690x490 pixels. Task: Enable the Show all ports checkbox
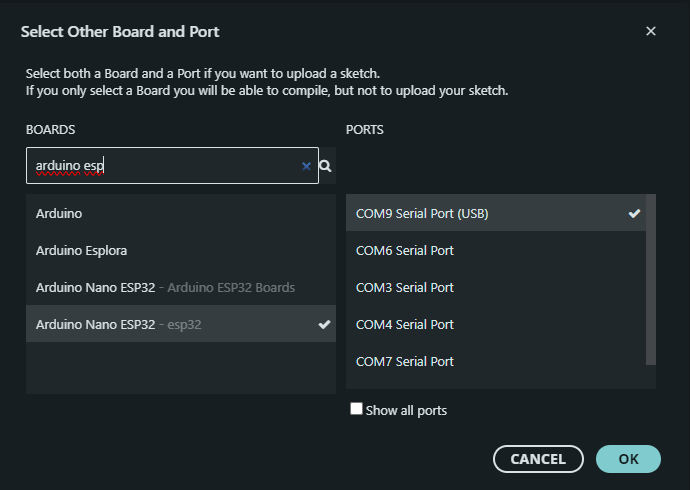click(356, 409)
